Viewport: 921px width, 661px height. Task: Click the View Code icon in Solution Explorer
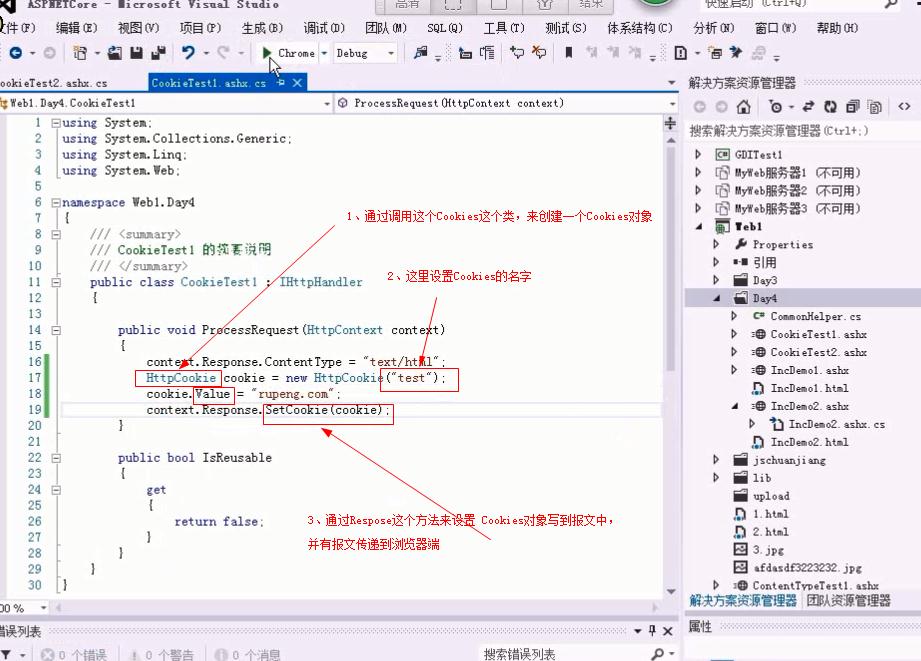coord(904,107)
